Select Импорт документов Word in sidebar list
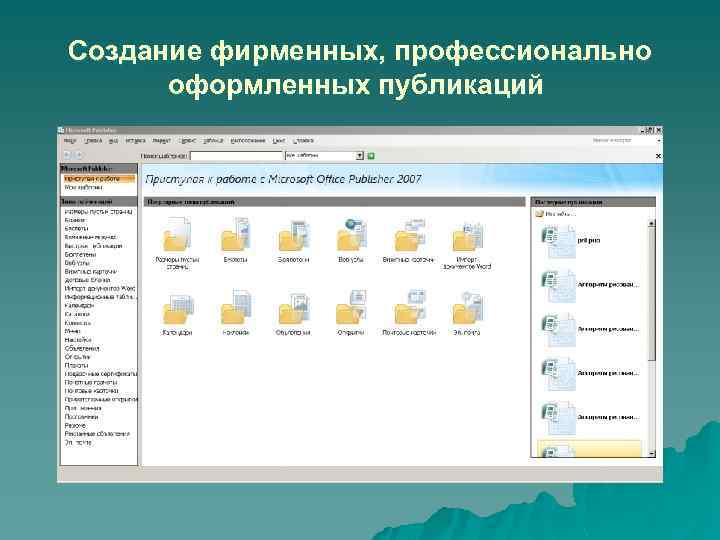Viewport: 720px width, 540px height. click(x=100, y=288)
